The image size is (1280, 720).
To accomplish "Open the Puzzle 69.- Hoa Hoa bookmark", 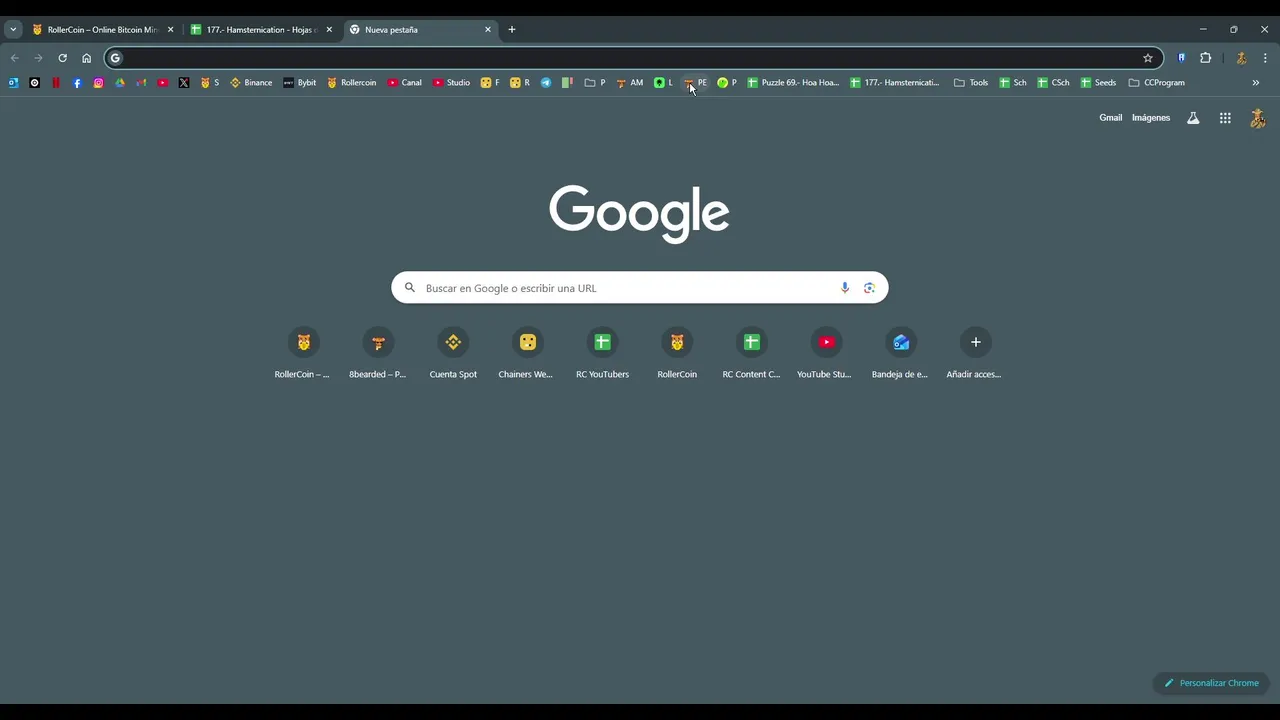I will click(793, 83).
